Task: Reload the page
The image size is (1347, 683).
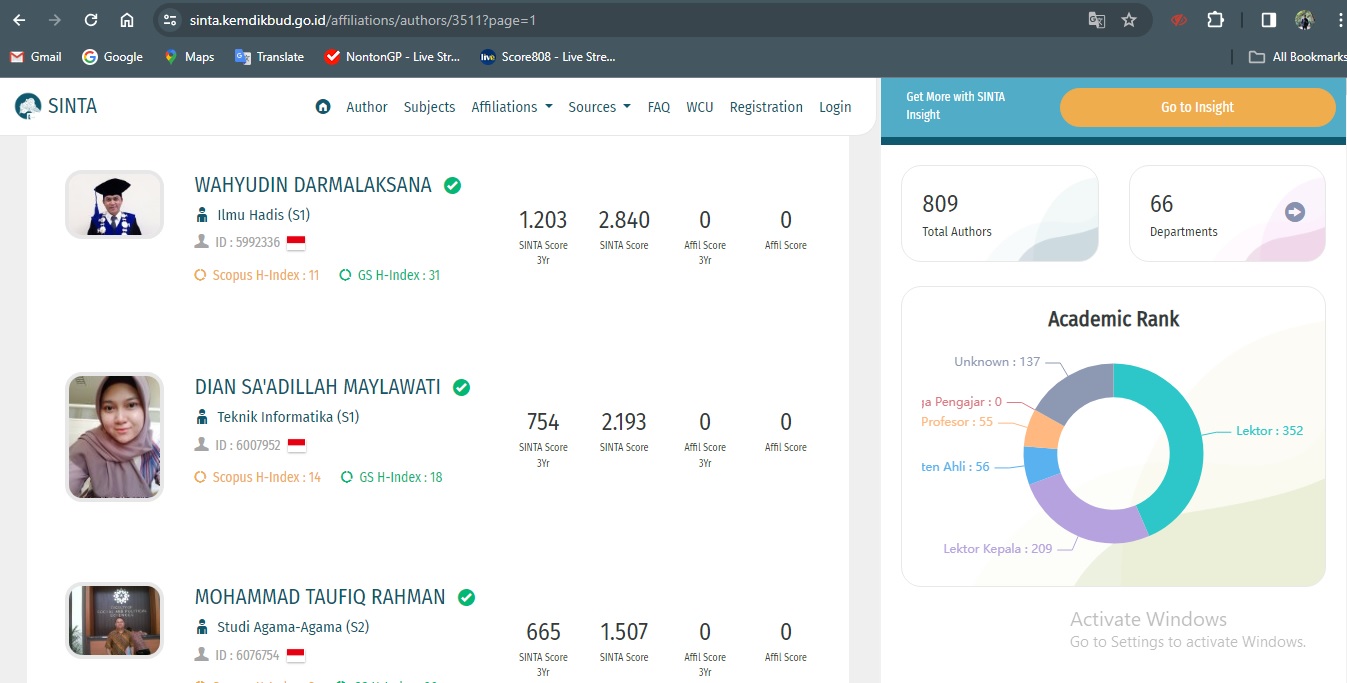Action: (x=91, y=20)
